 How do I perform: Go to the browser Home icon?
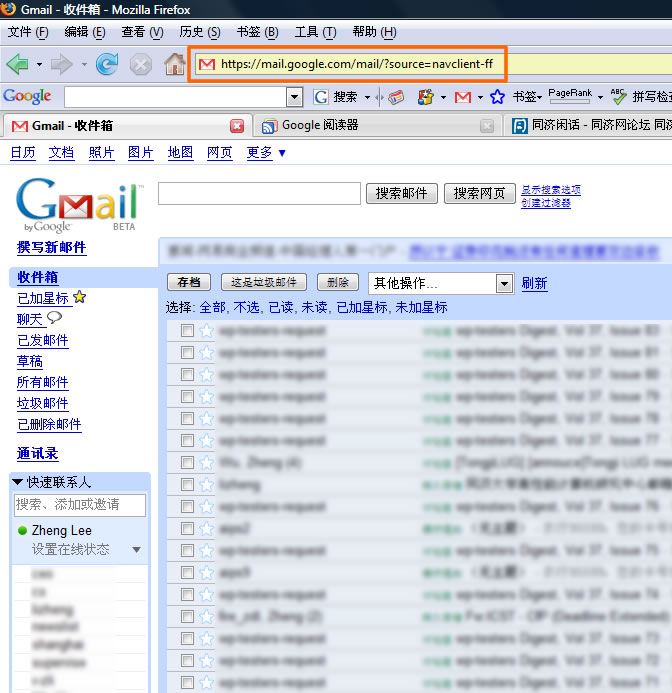(x=174, y=65)
